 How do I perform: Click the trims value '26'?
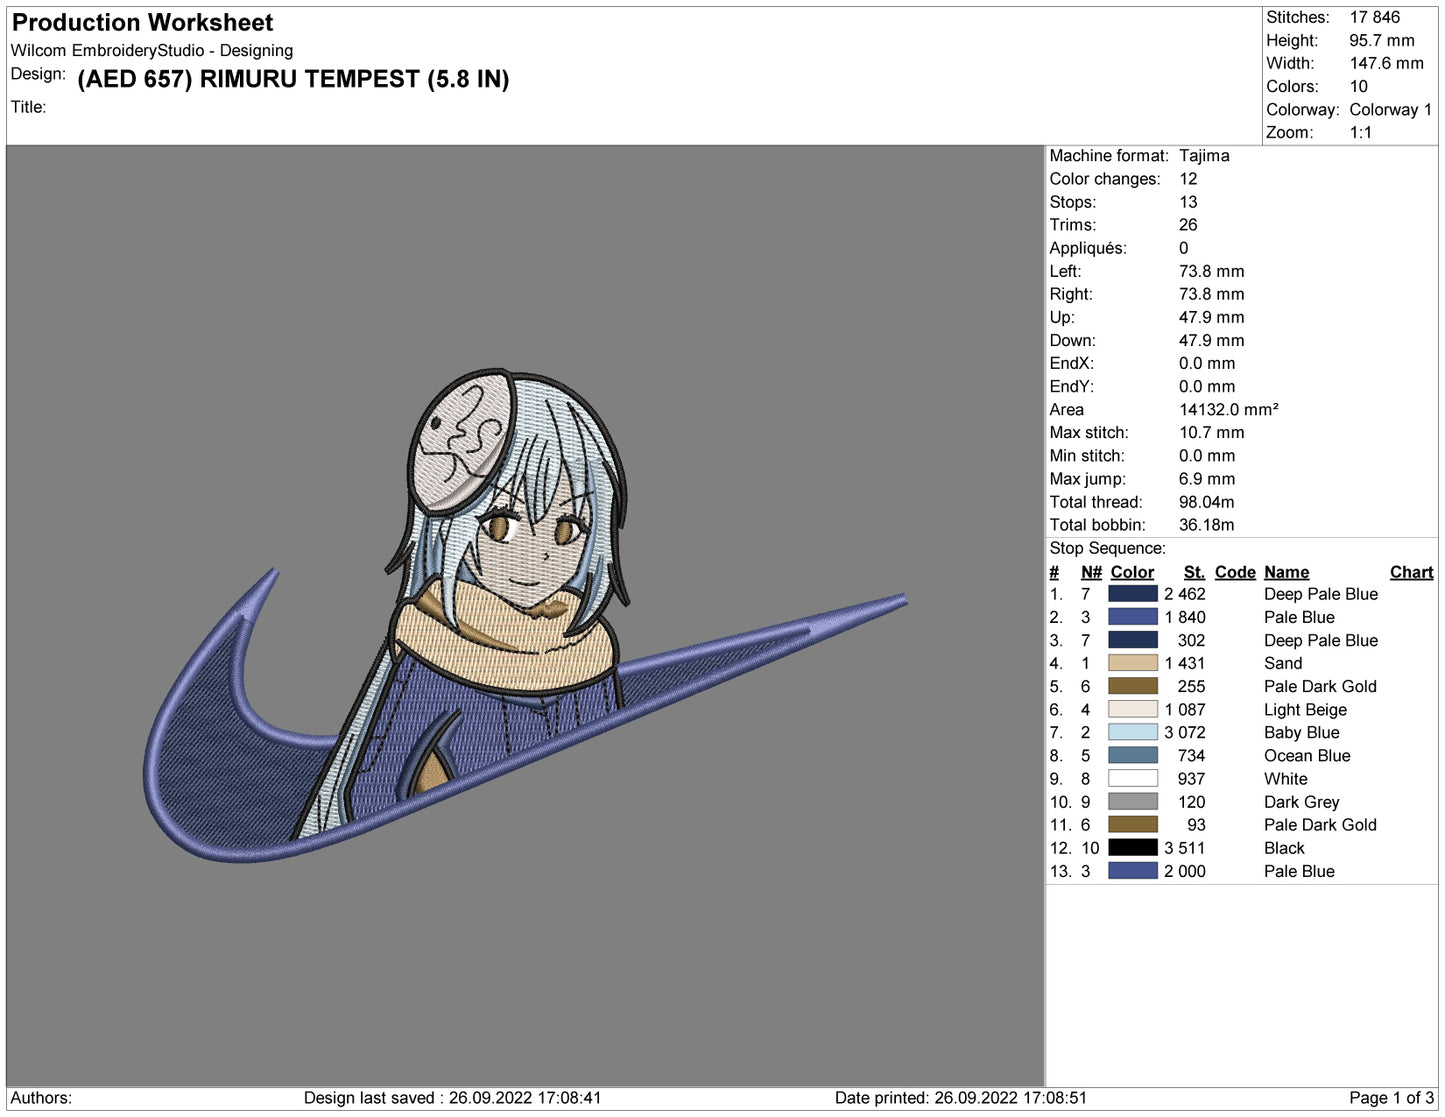[x=1188, y=224]
